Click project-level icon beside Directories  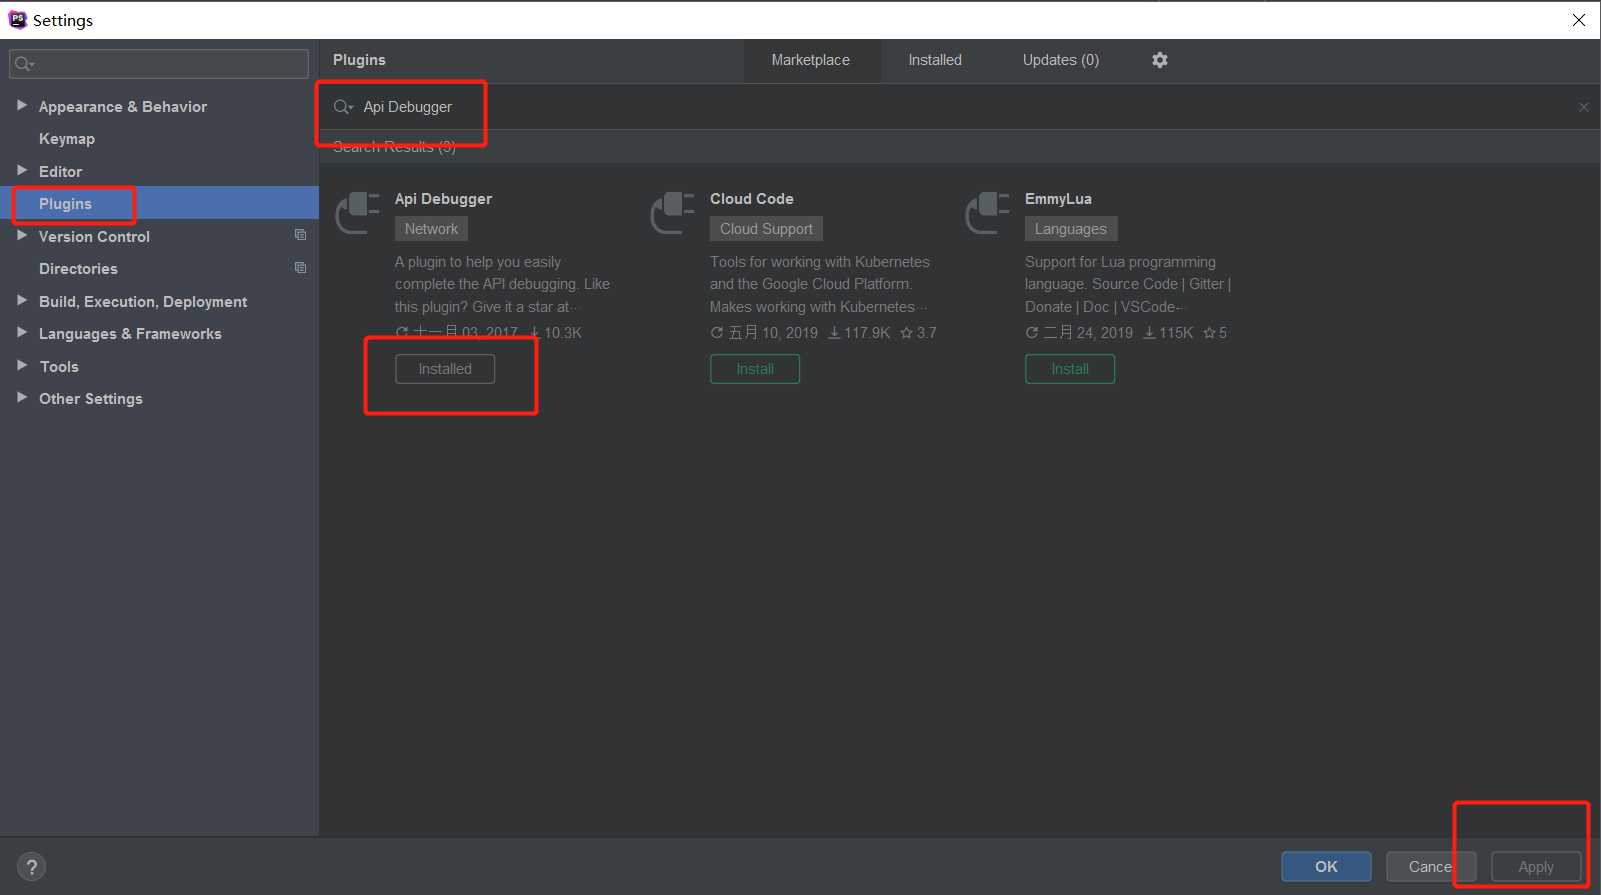pos(300,268)
